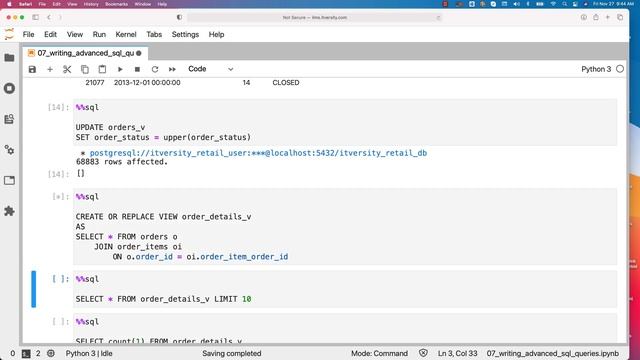This screenshot has height=360, width=640.
Task: Click 'Saving completed' status message
Action: [231, 353]
